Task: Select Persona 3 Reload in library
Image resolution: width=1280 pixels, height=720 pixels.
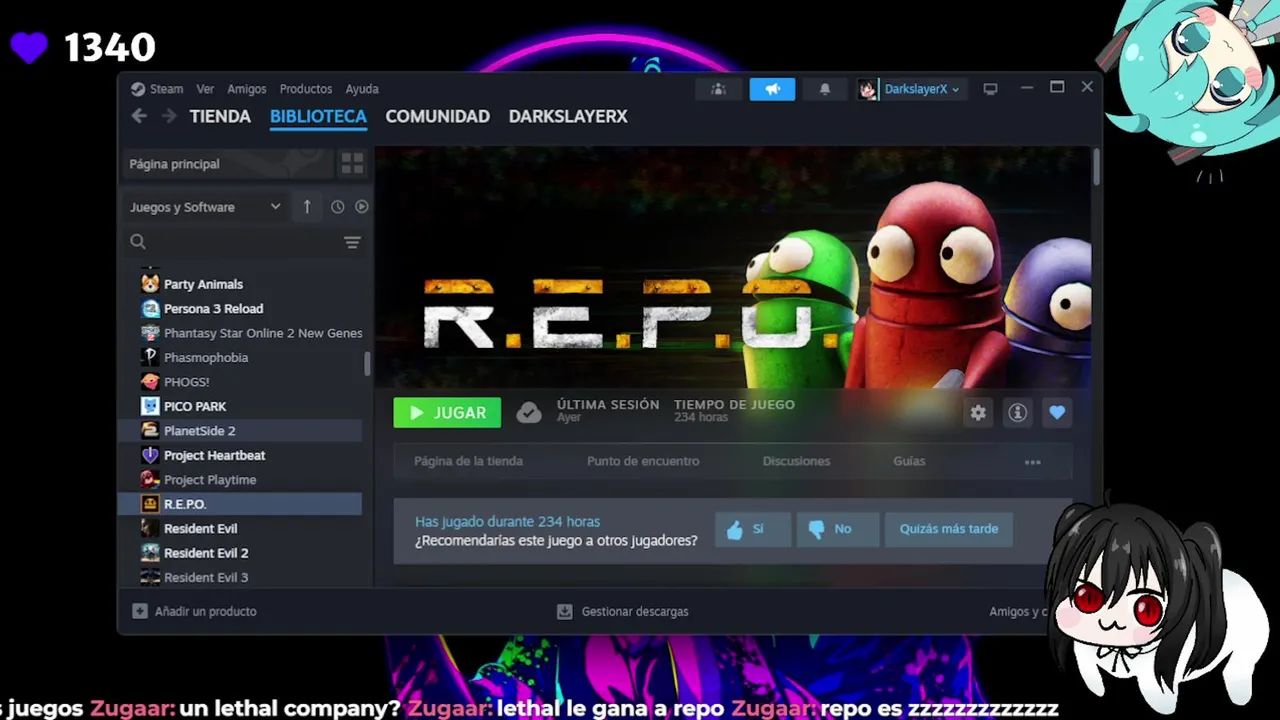Action: click(240, 309)
